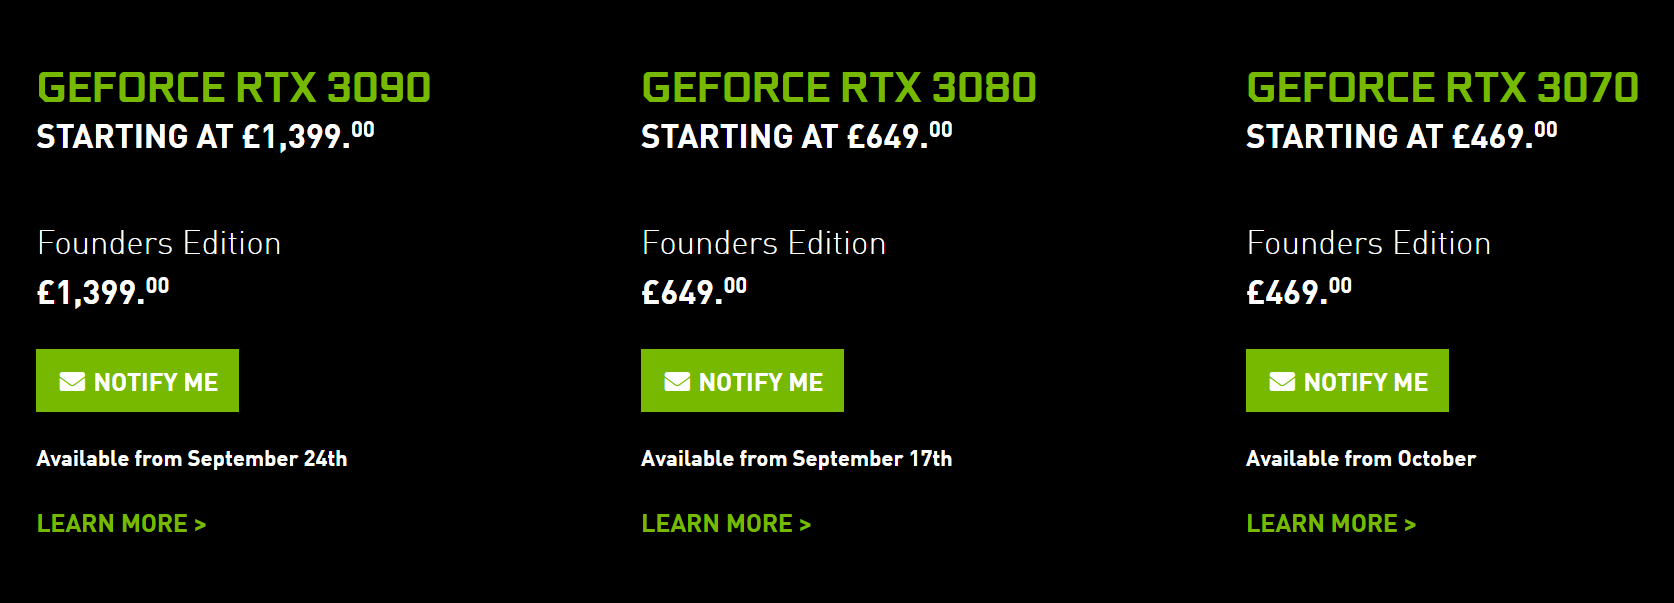
Task: Click the envelope icon in RTX 3070's Notify button
Action: [1282, 381]
